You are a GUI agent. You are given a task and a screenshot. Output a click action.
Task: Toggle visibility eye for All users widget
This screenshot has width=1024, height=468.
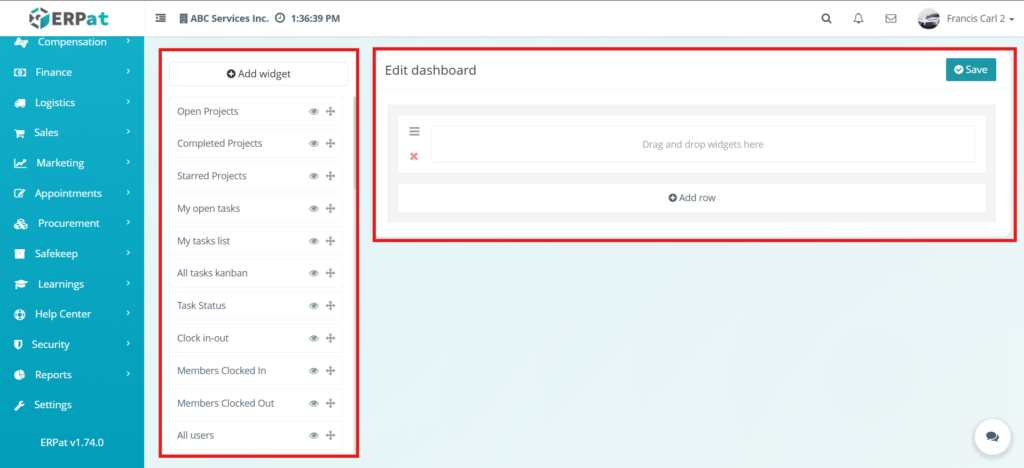click(313, 435)
